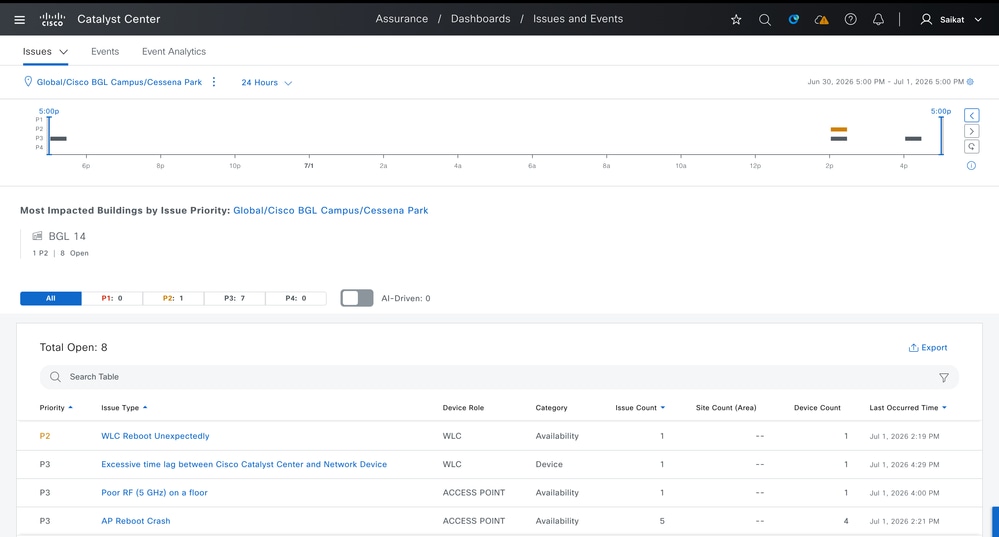Screen dimensions: 999x537
Task: Filter issues by P2: 1
Action: [x=173, y=298]
